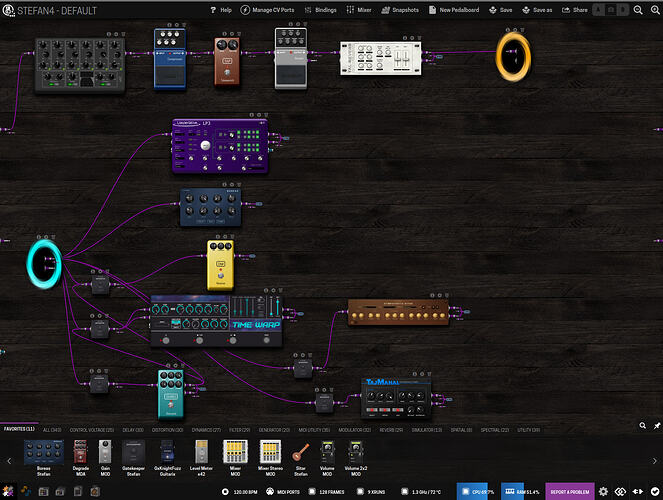663x500 pixels.
Task: Open Manage CV Ports
Action: [267, 10]
